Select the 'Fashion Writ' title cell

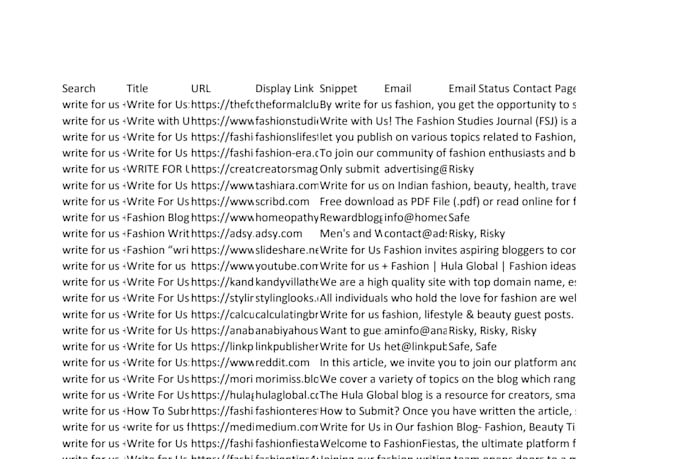pos(158,234)
